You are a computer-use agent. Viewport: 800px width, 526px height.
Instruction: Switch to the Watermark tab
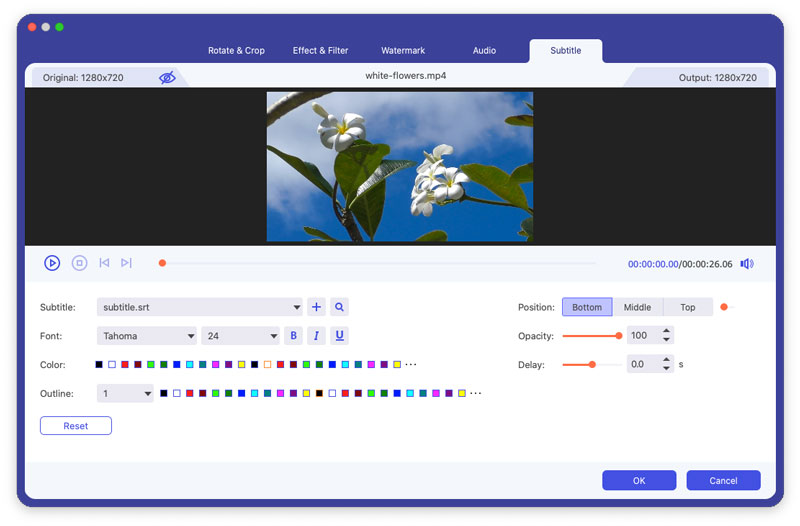pos(403,50)
